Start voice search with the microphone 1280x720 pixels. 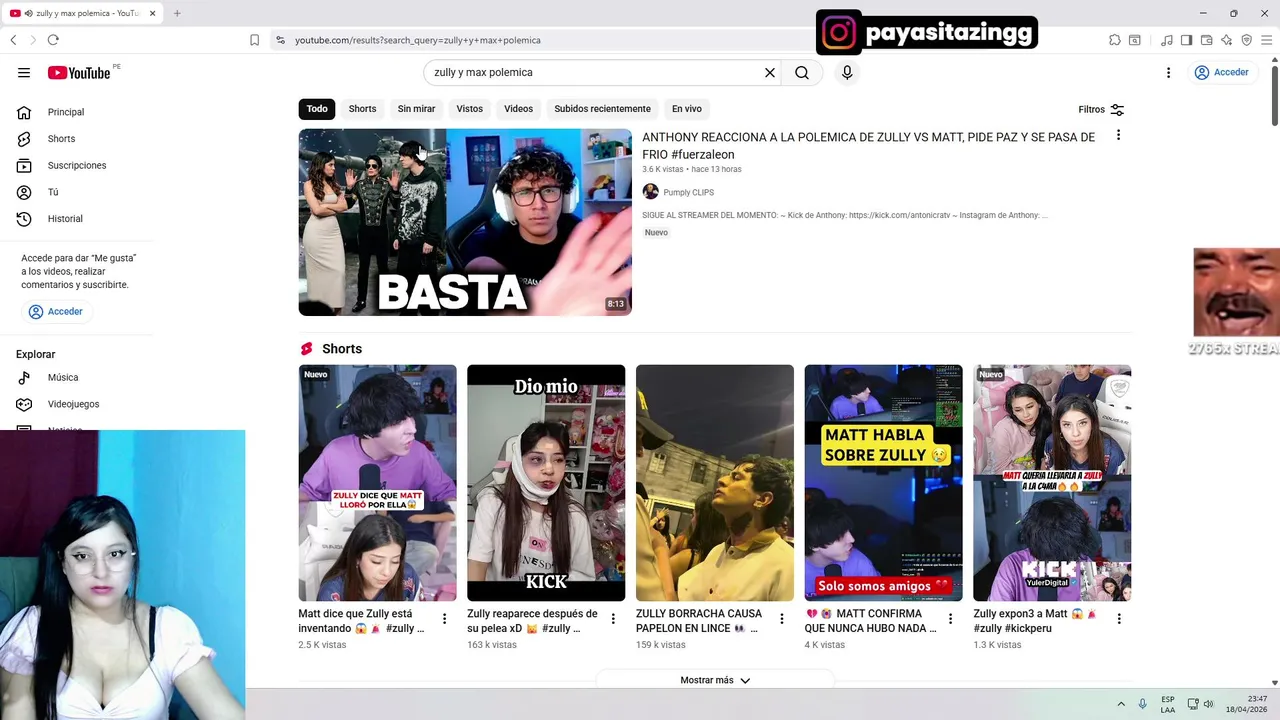847,72
